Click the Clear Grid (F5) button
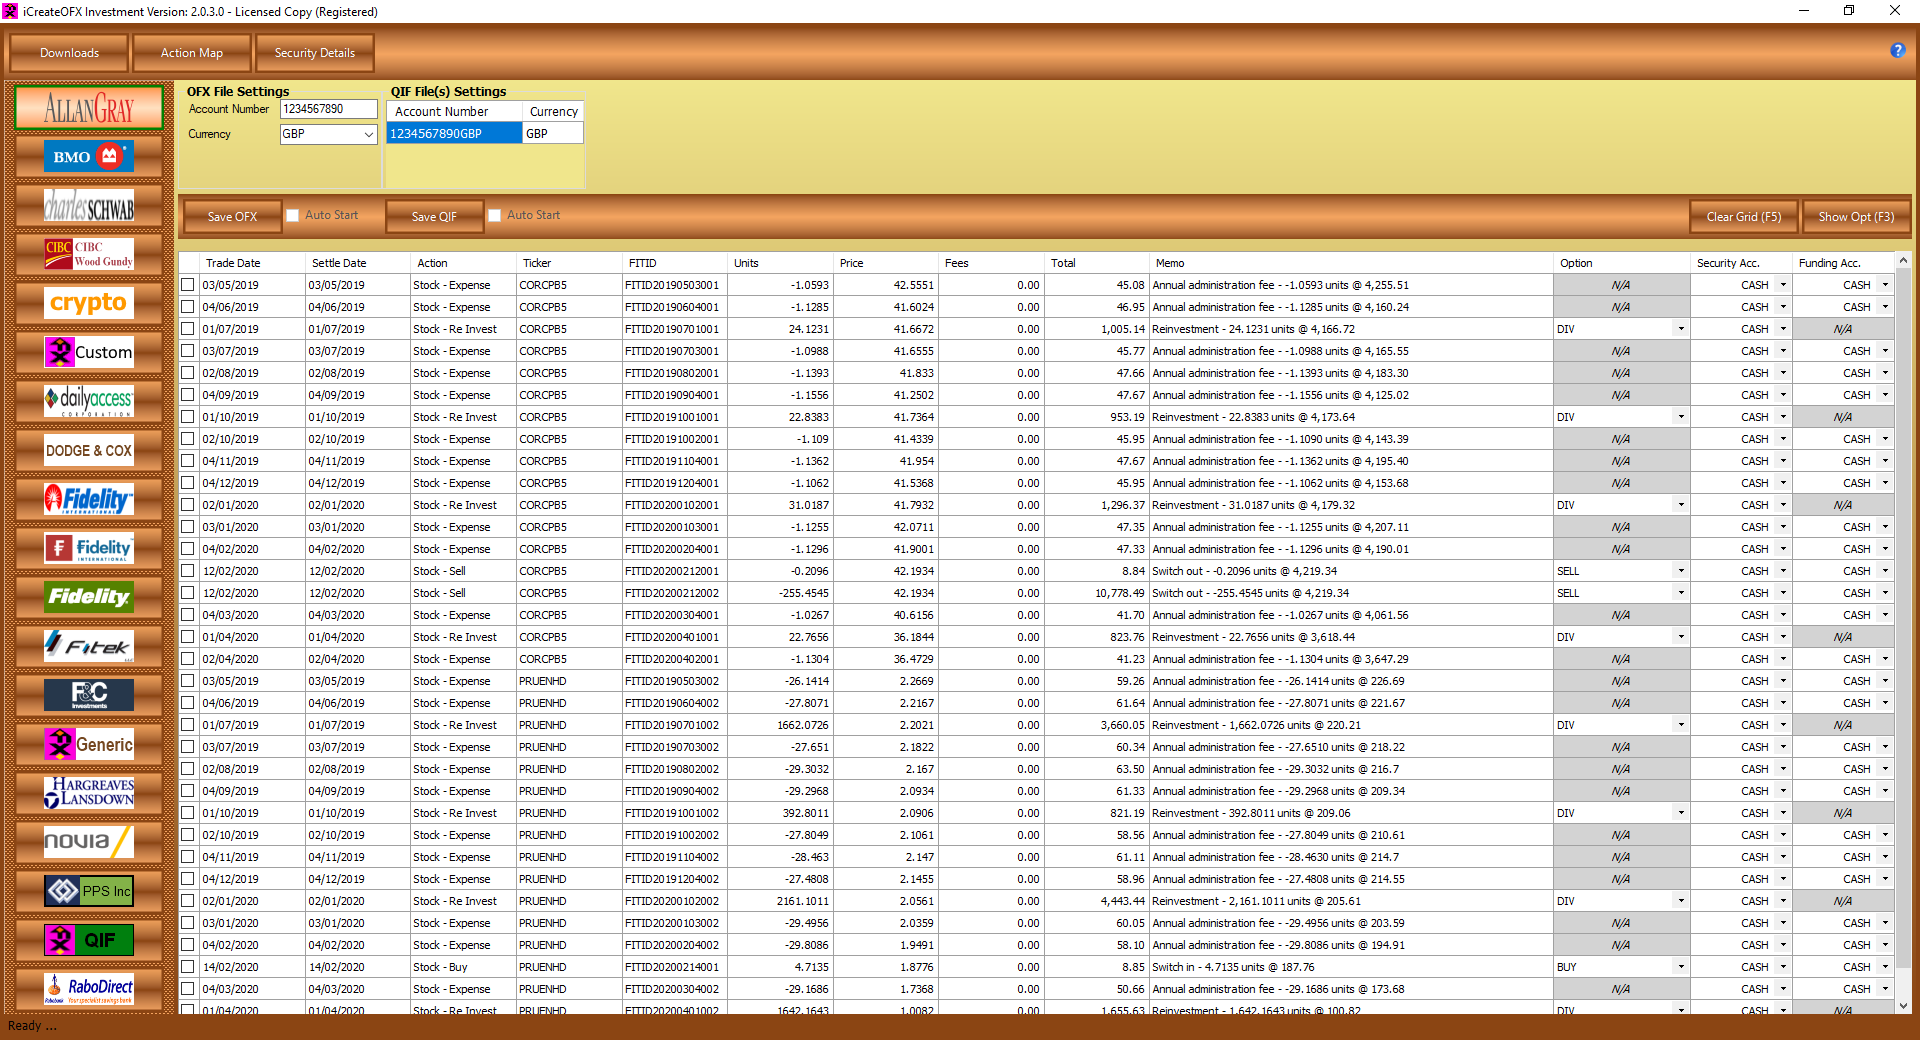Image resolution: width=1920 pixels, height=1040 pixels. [1743, 216]
